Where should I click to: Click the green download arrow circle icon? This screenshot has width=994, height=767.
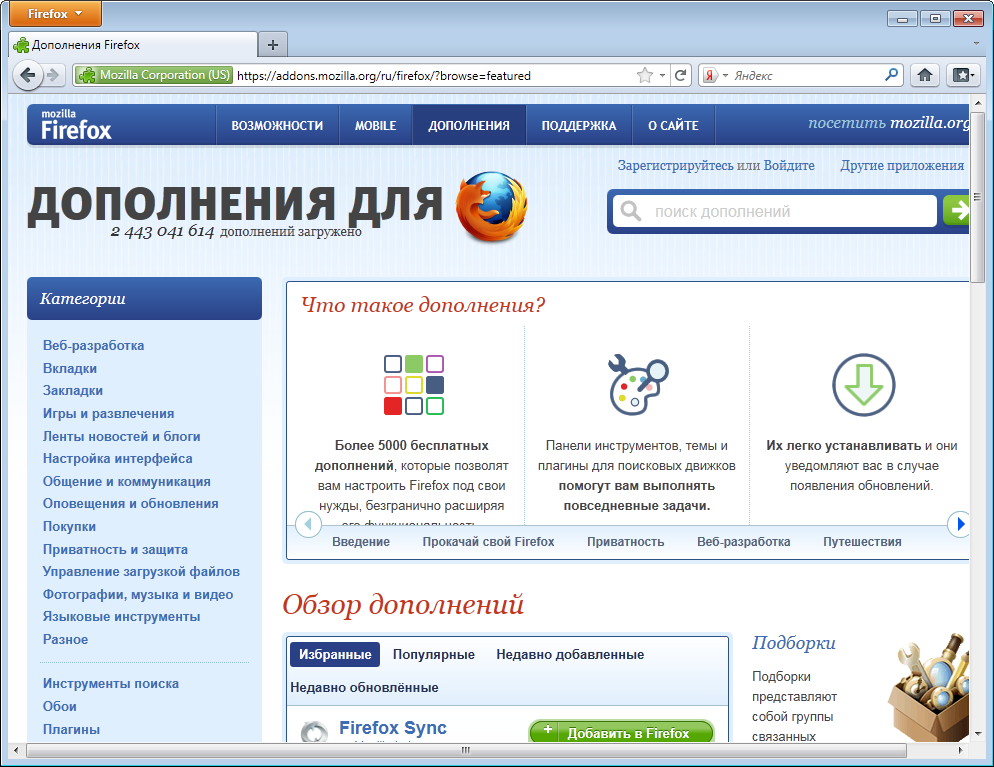pos(863,385)
